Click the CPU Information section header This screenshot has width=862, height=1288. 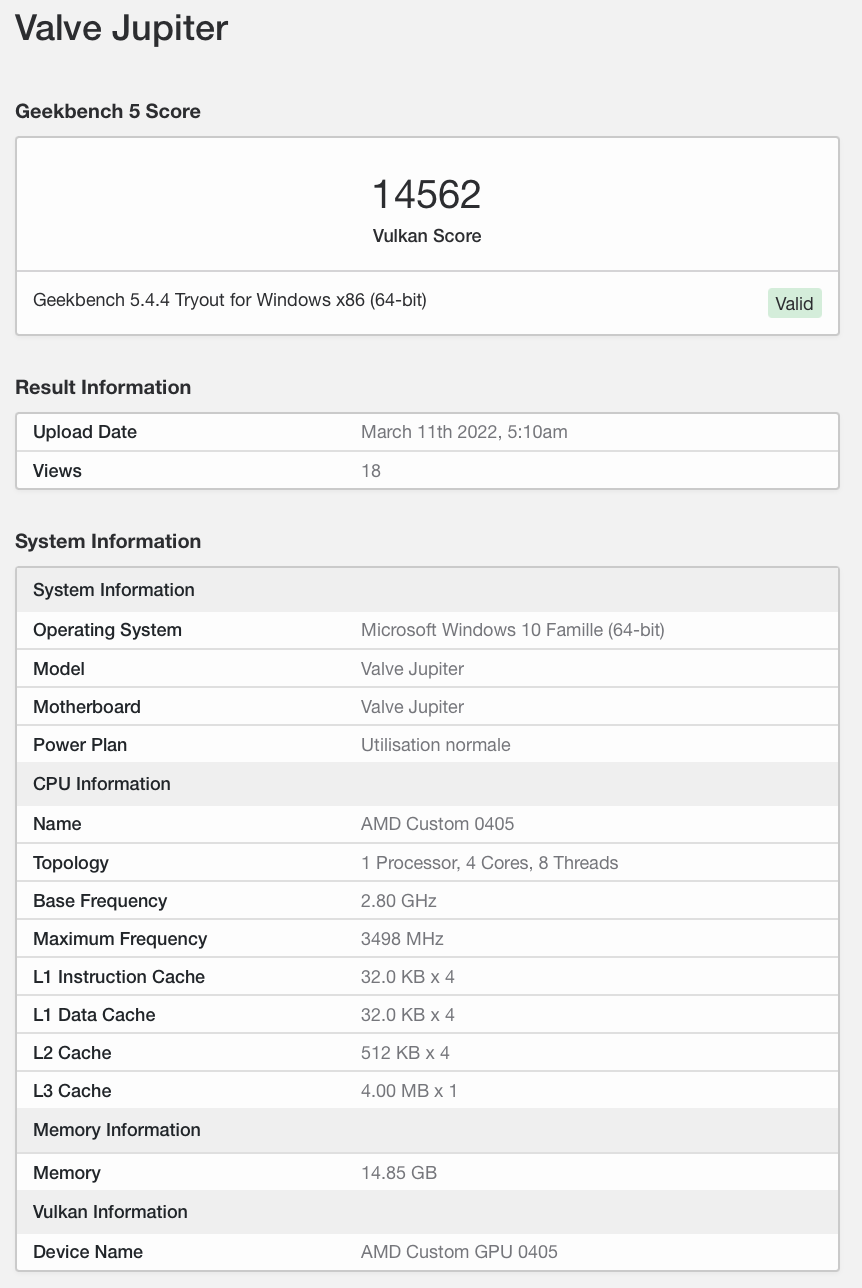click(x=102, y=784)
